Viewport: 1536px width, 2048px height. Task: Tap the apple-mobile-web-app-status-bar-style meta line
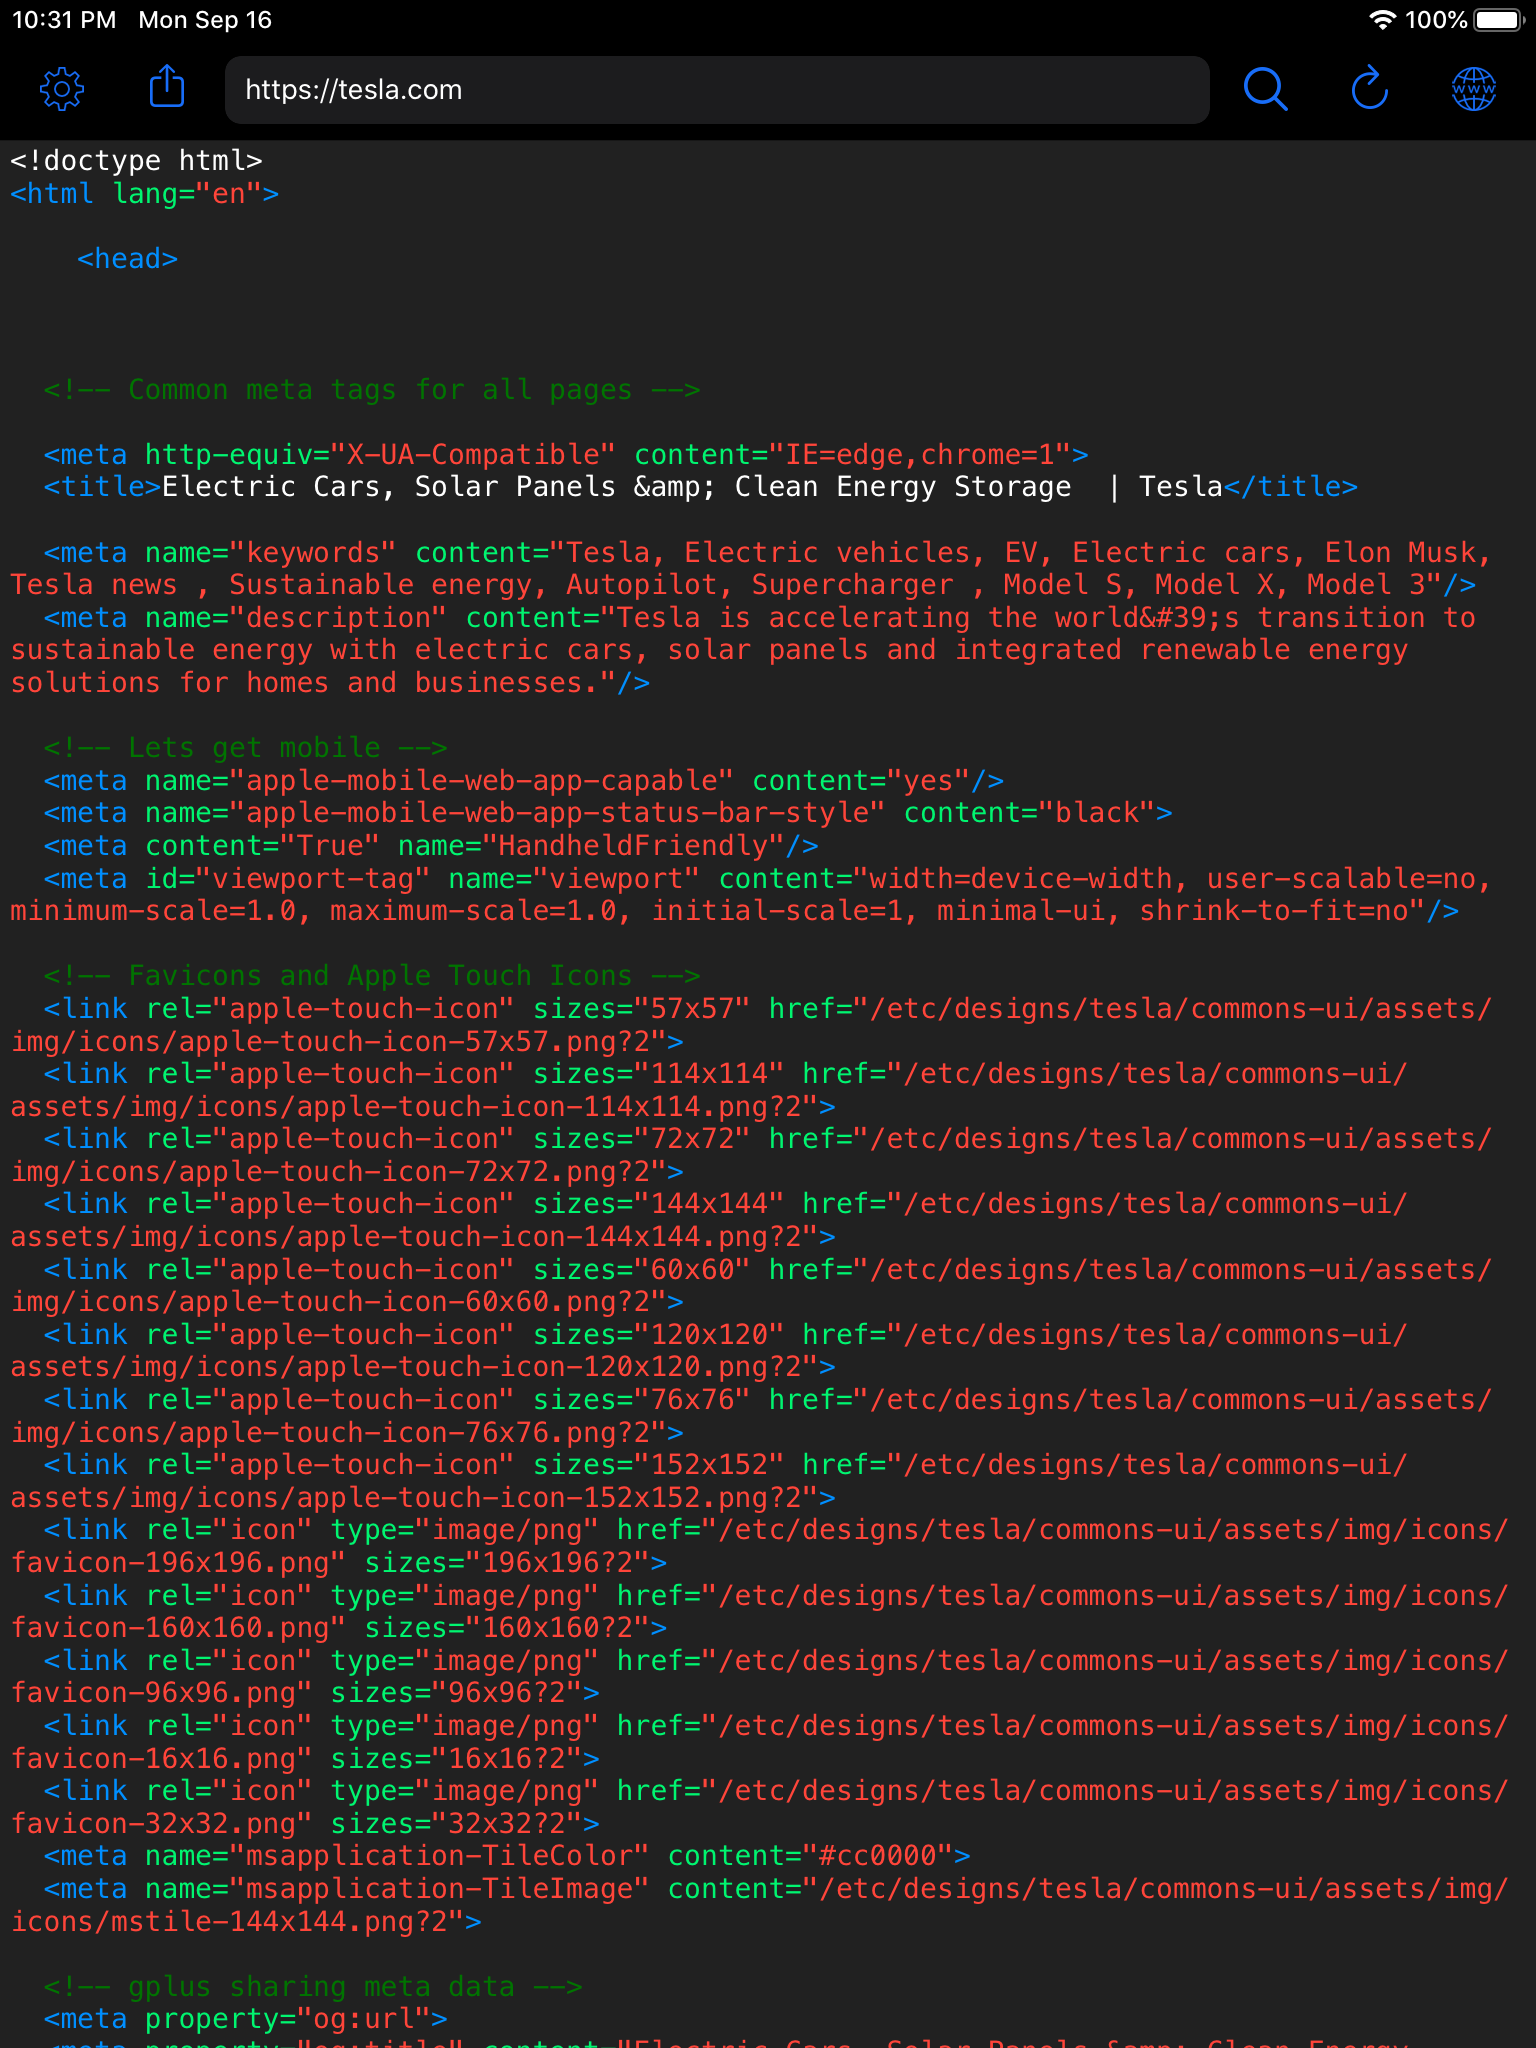coord(608,812)
